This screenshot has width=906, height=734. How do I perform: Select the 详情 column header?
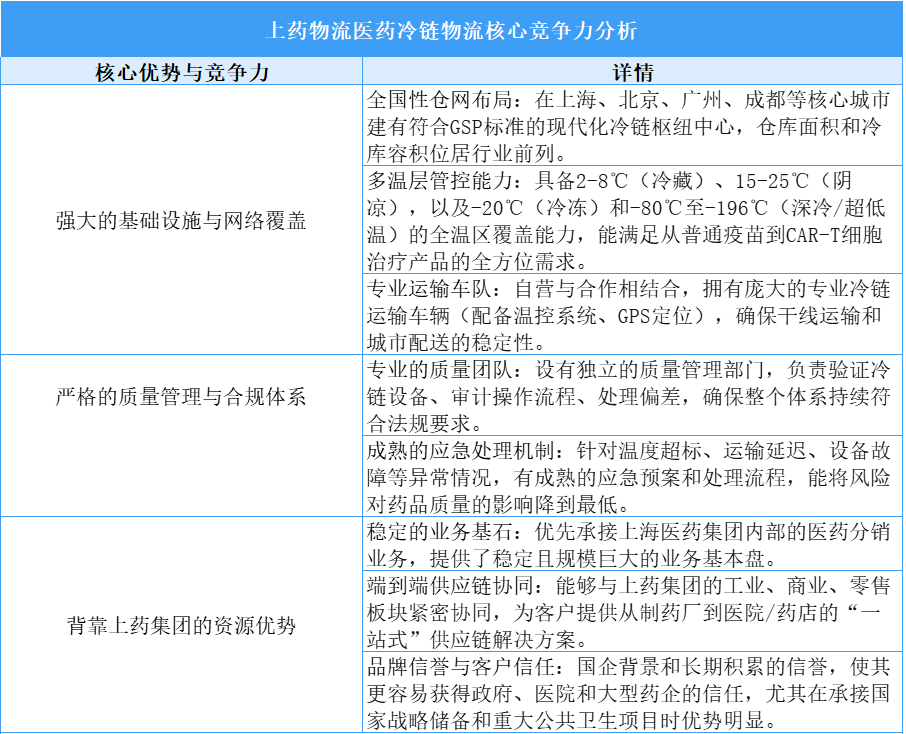[x=634, y=69]
